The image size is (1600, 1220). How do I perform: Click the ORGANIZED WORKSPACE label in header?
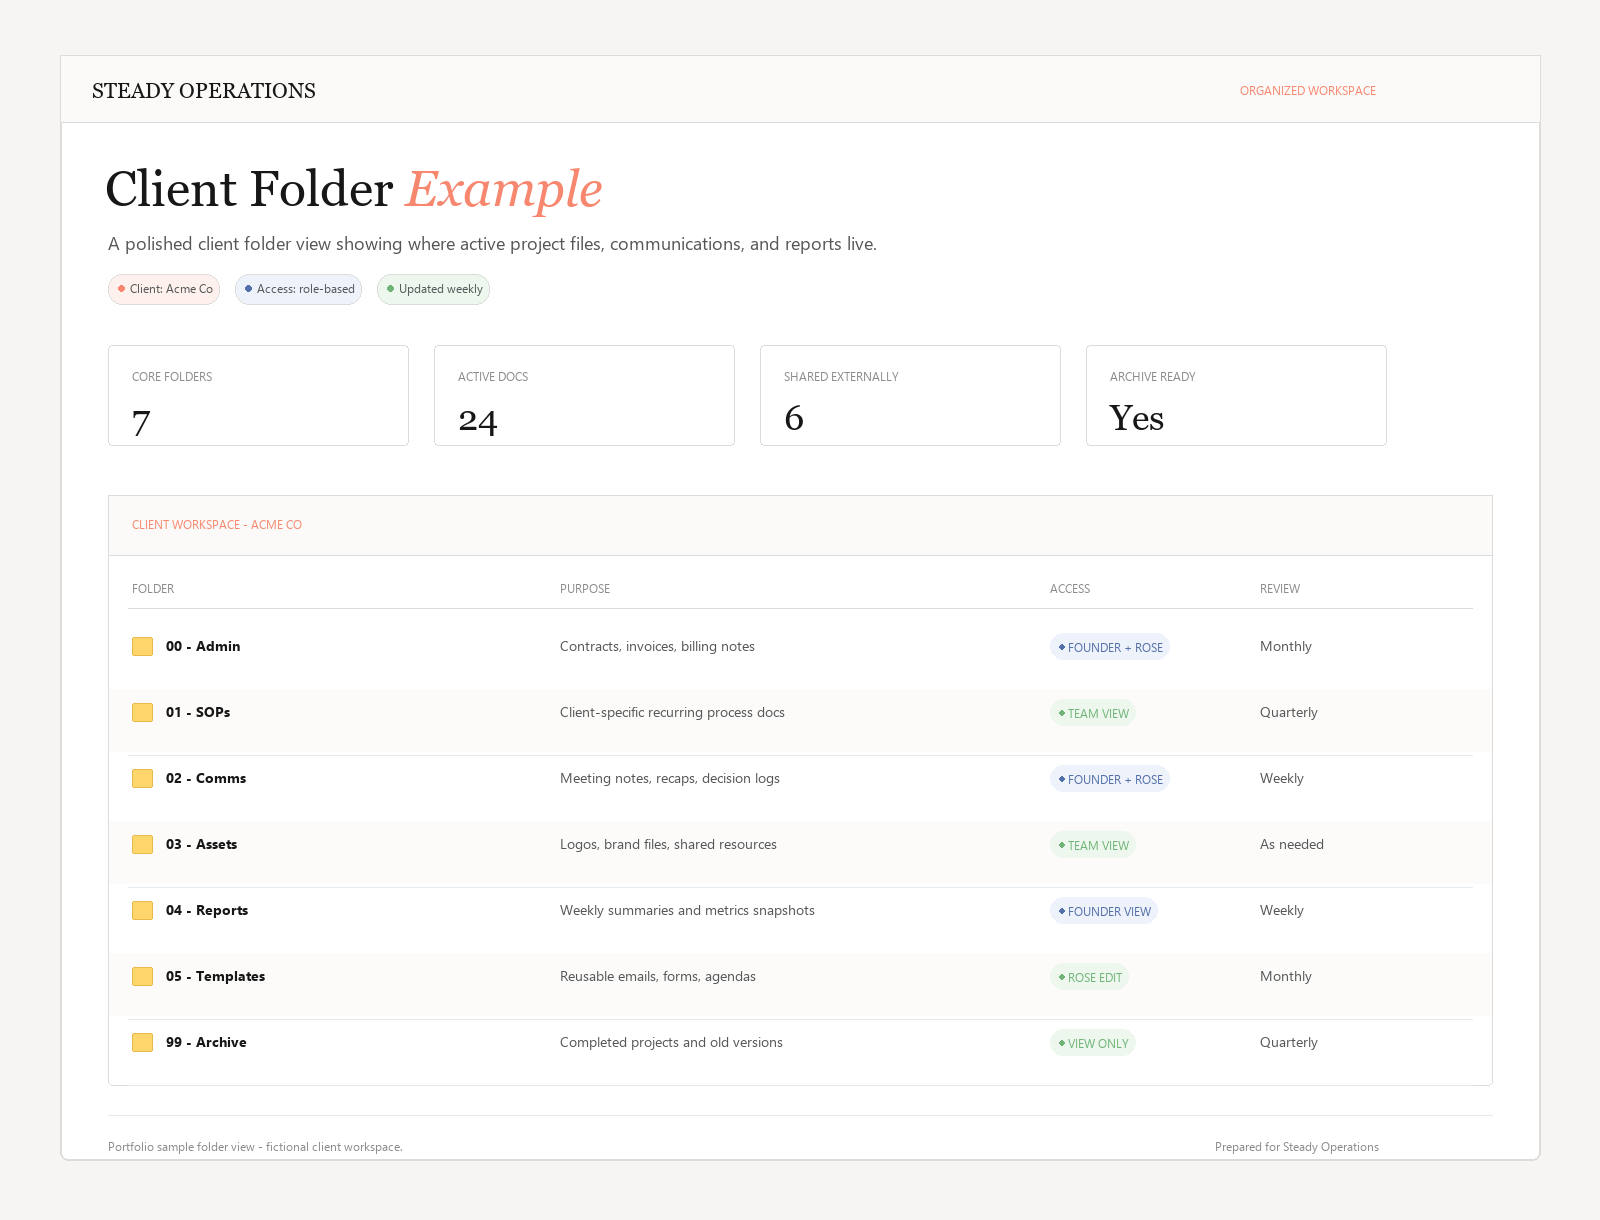[1308, 91]
